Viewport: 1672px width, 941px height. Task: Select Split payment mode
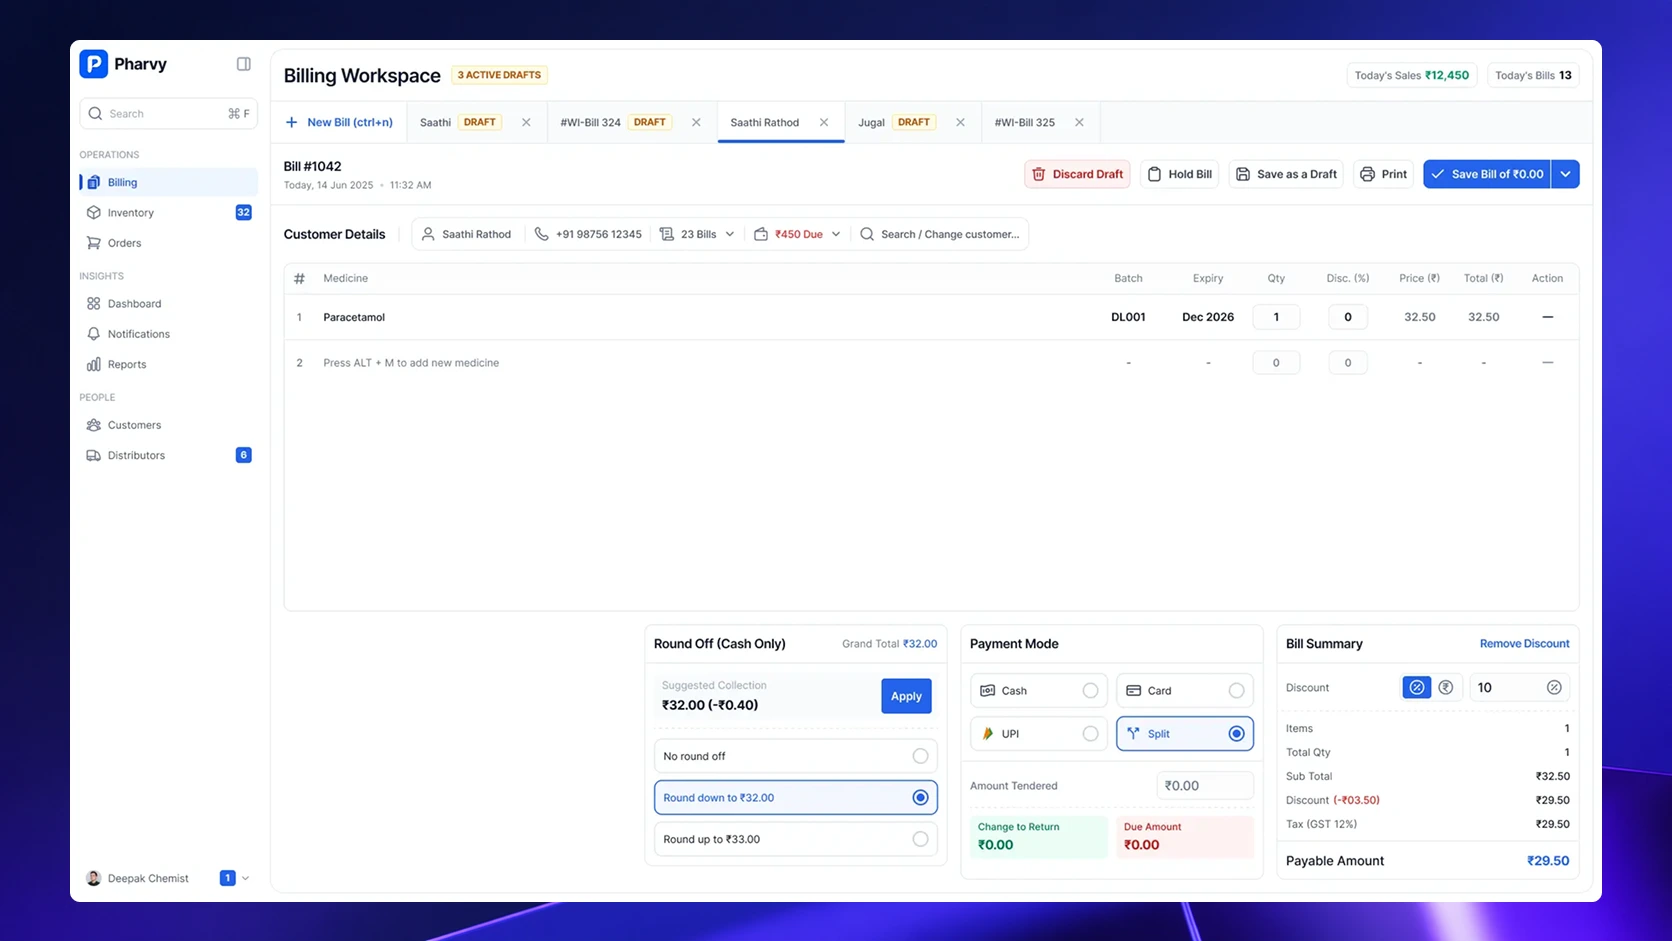coord(1185,734)
